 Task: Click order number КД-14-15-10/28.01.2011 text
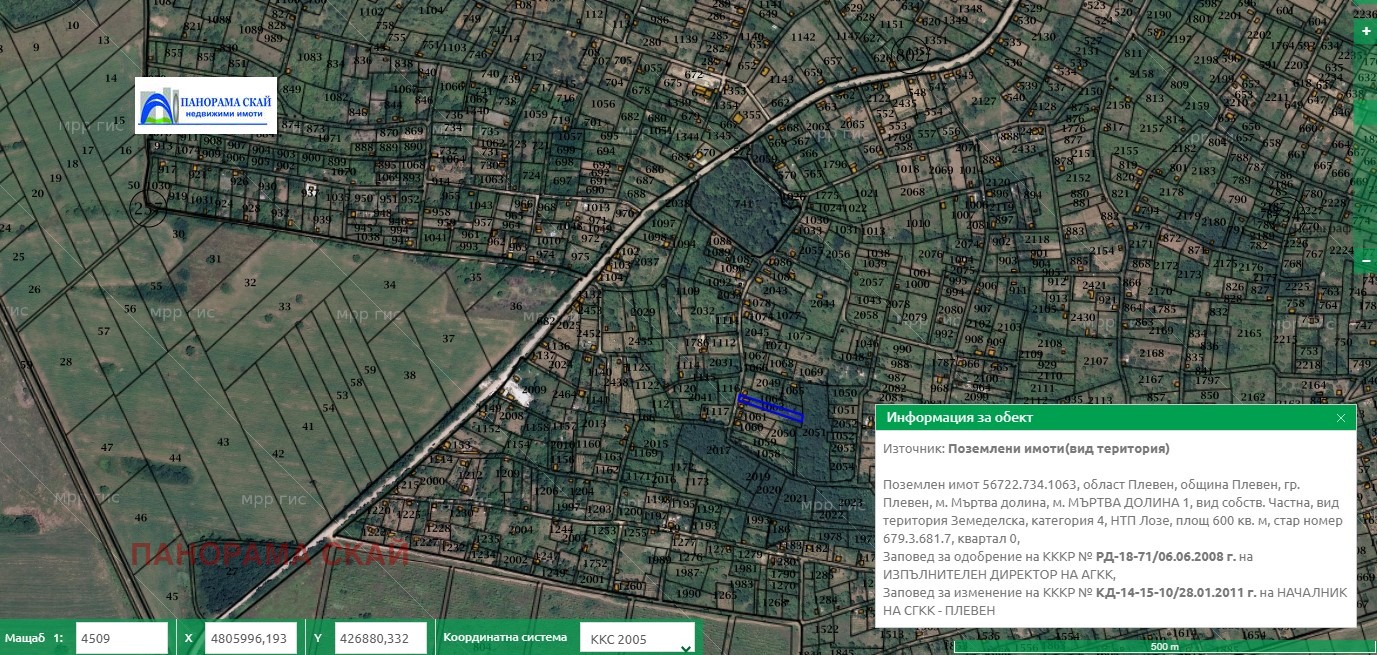point(1176,592)
